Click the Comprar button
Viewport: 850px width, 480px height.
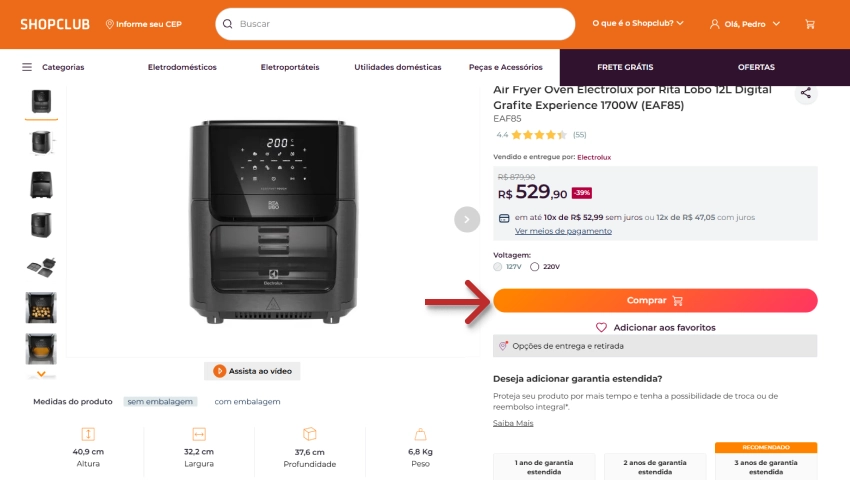[x=655, y=300]
